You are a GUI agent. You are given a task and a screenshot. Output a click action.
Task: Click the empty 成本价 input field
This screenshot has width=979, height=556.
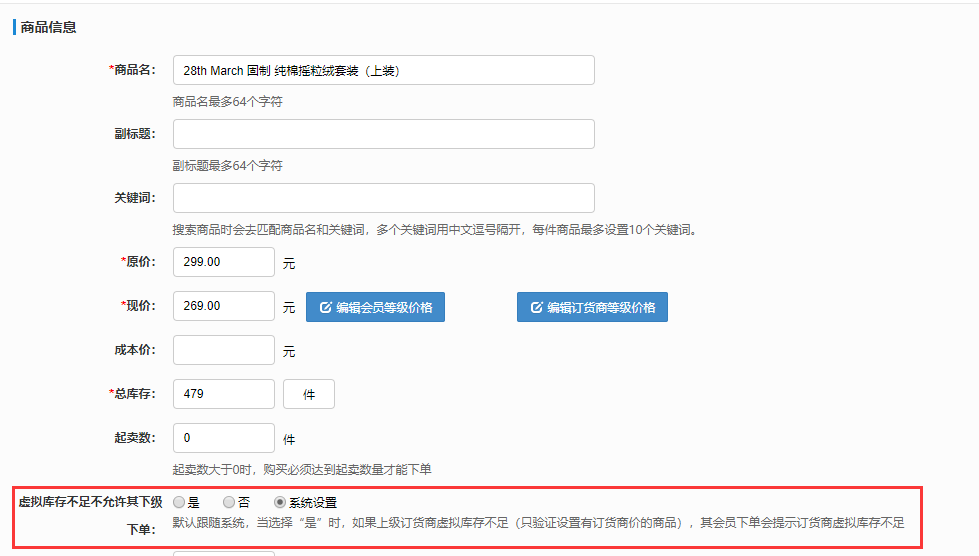tap(224, 350)
